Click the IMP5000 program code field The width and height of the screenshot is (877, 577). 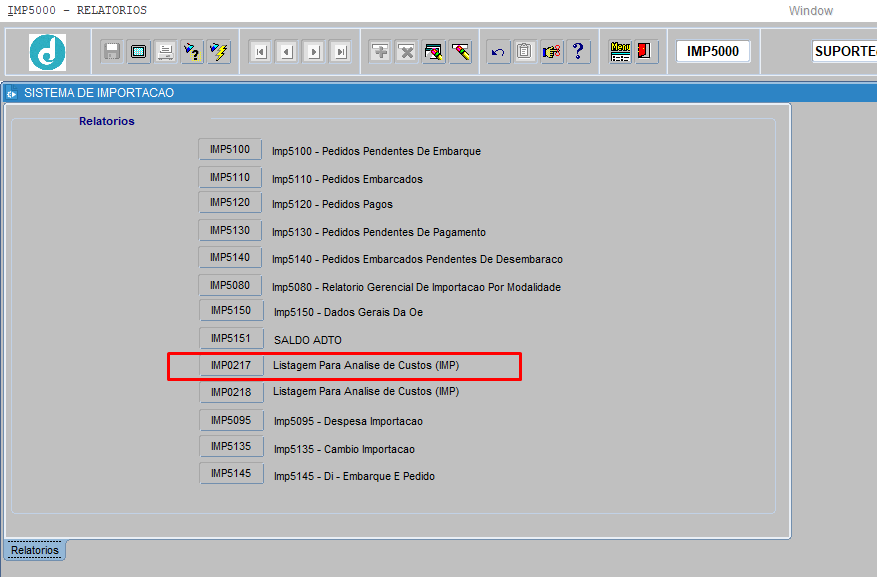[x=713, y=52]
